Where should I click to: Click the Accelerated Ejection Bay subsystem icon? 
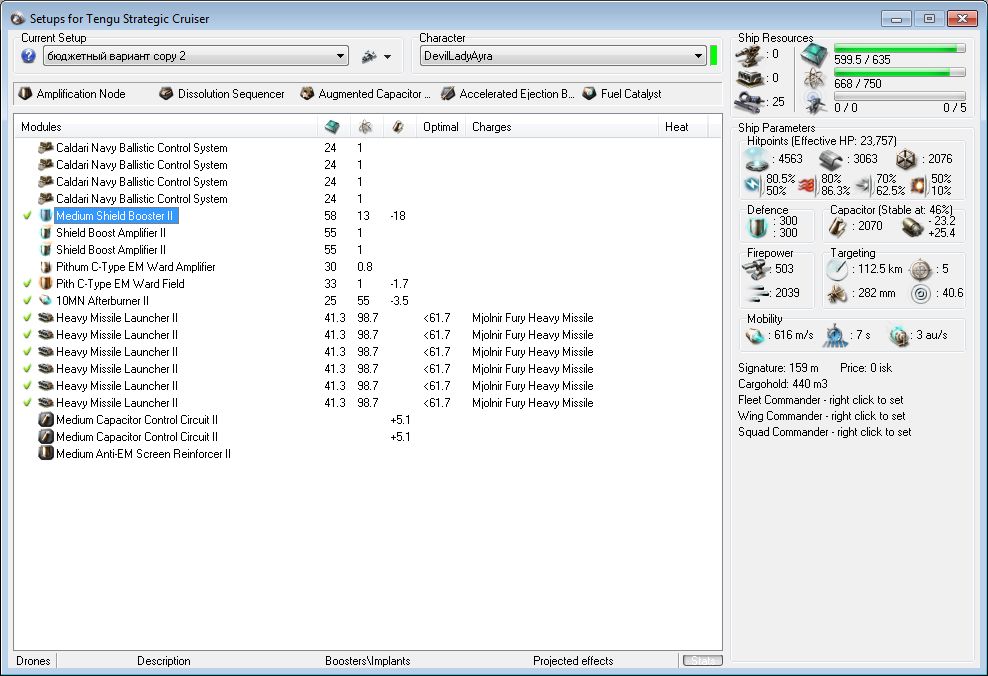point(448,94)
